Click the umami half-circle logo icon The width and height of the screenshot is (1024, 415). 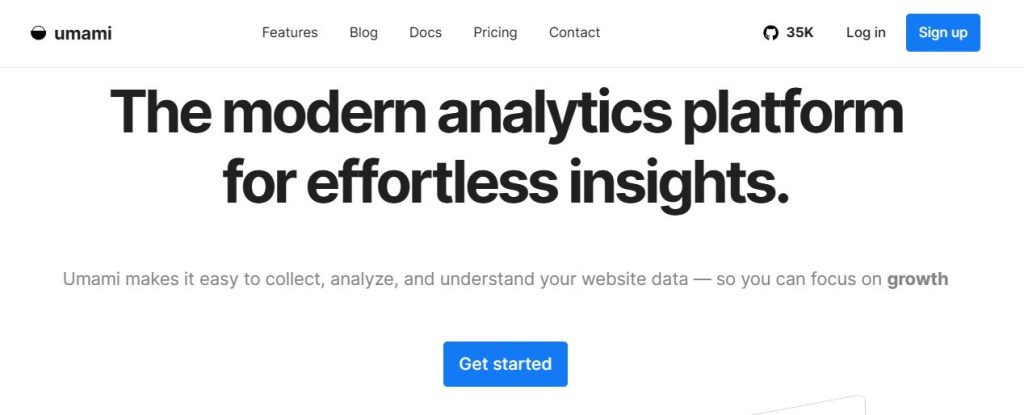point(39,33)
